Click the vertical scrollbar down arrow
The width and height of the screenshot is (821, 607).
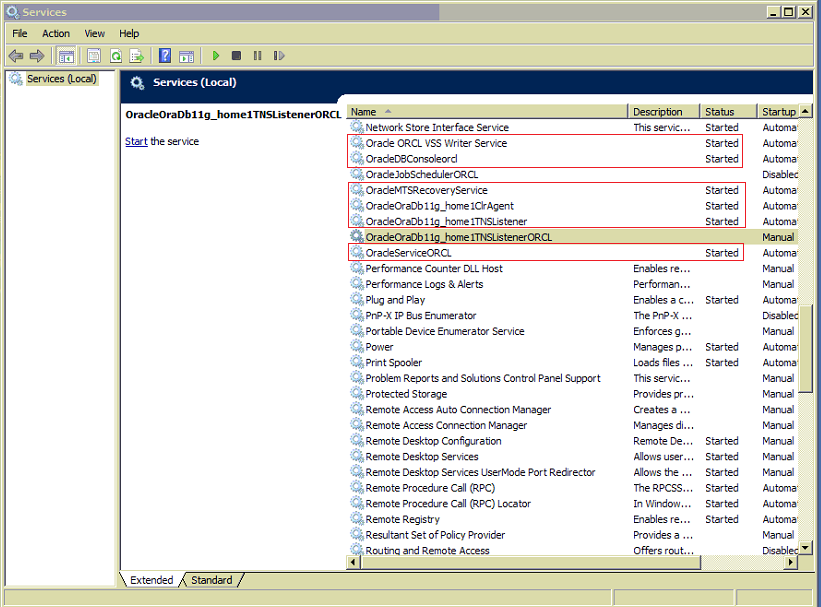[x=805, y=548]
